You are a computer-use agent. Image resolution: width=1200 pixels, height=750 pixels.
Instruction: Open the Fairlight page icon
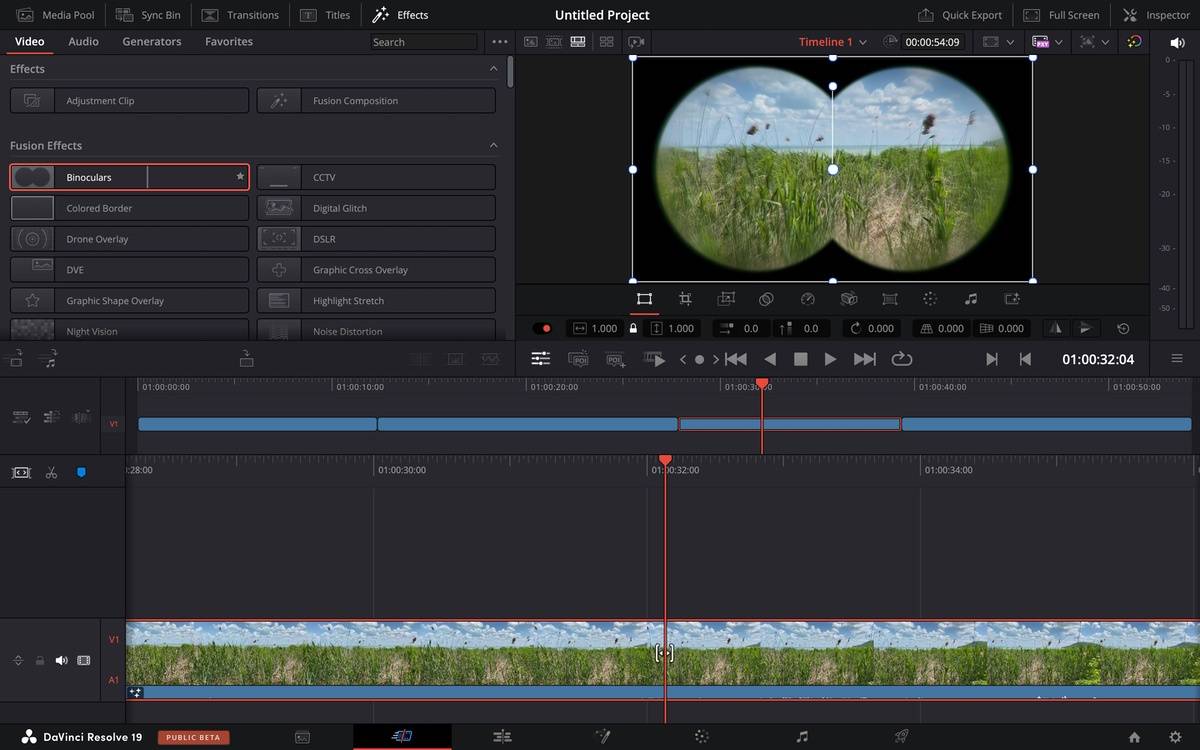pyautogui.click(x=802, y=737)
